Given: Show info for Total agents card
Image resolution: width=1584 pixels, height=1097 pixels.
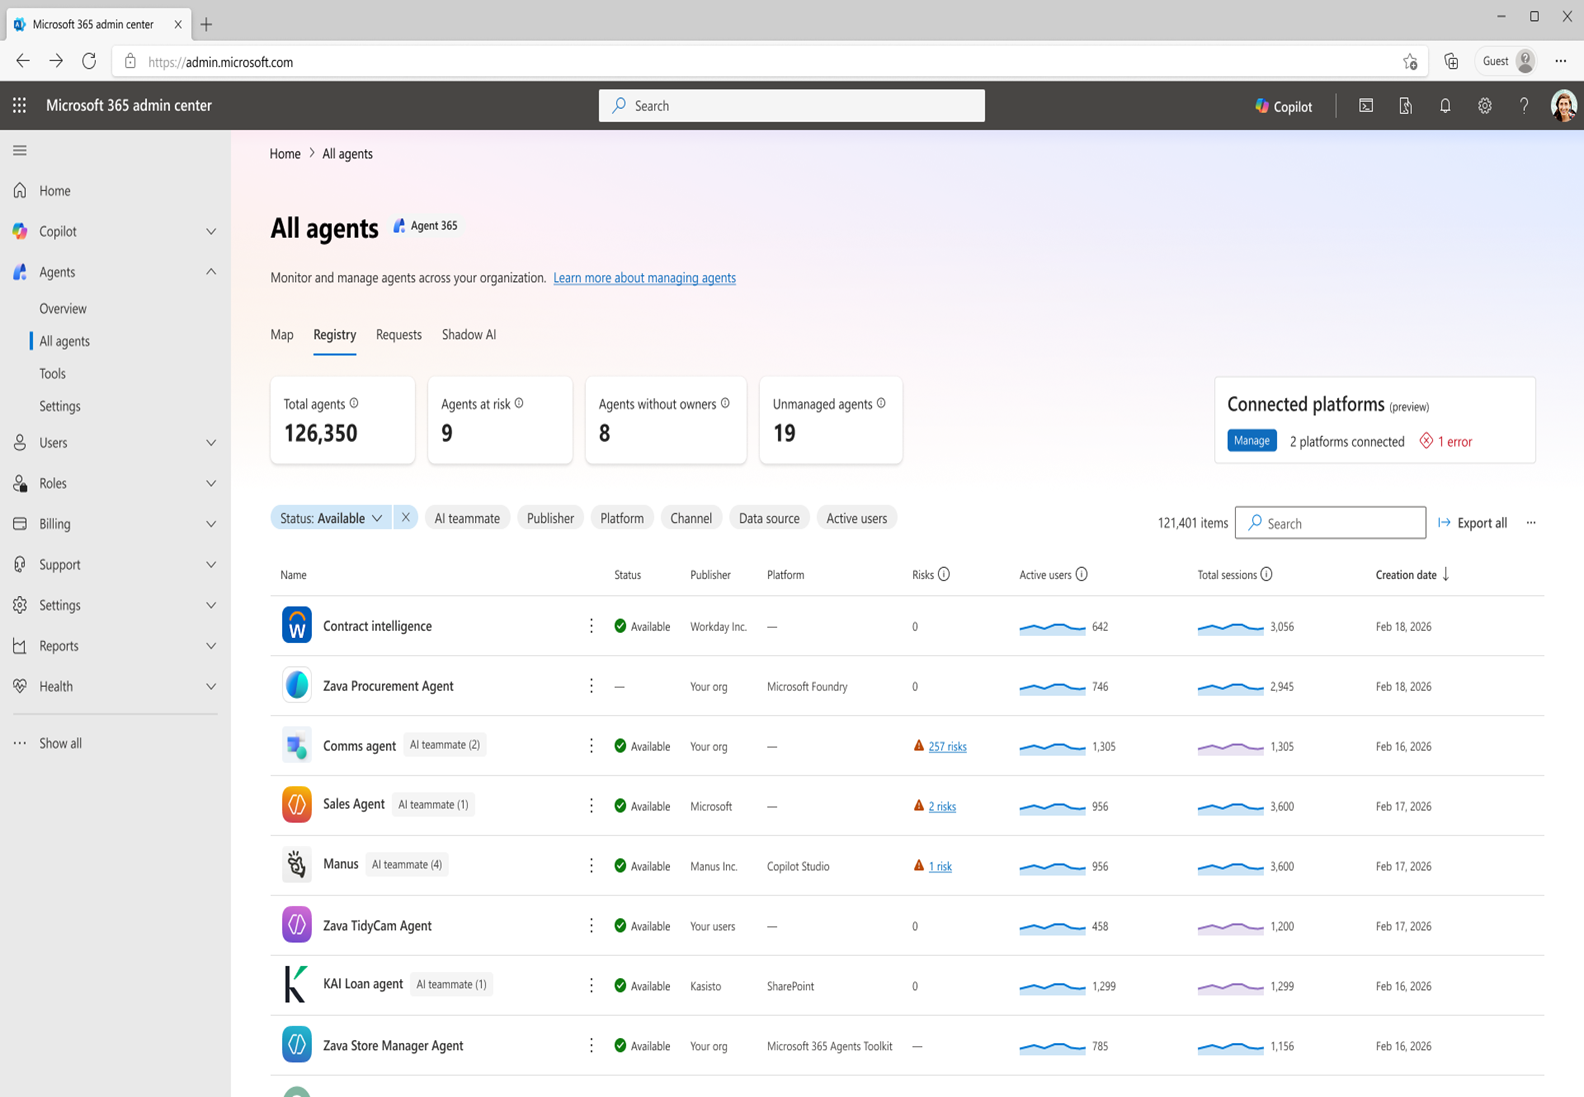Looking at the screenshot, I should point(354,403).
